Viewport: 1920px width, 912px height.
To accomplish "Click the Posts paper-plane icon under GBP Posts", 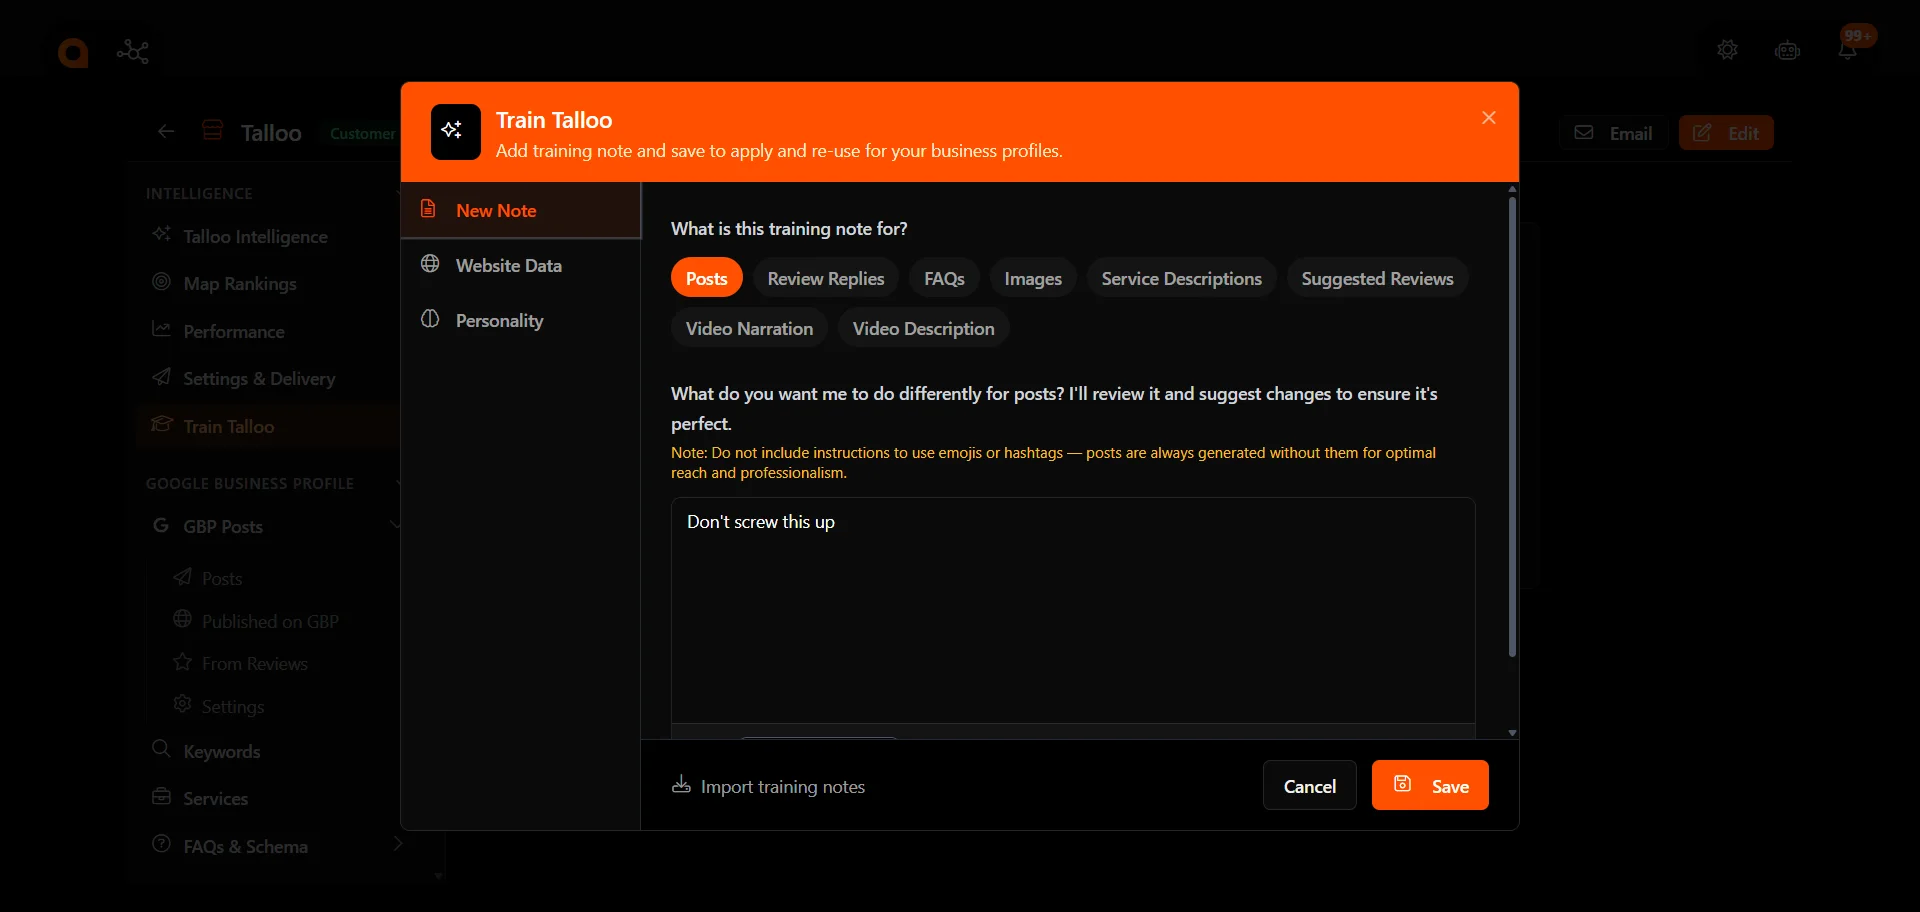I will click(x=182, y=576).
